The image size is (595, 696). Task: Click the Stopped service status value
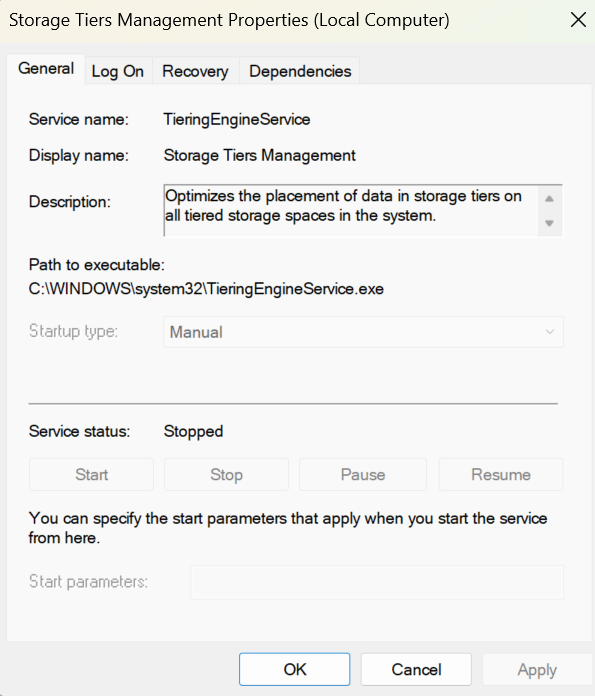[x=193, y=431]
